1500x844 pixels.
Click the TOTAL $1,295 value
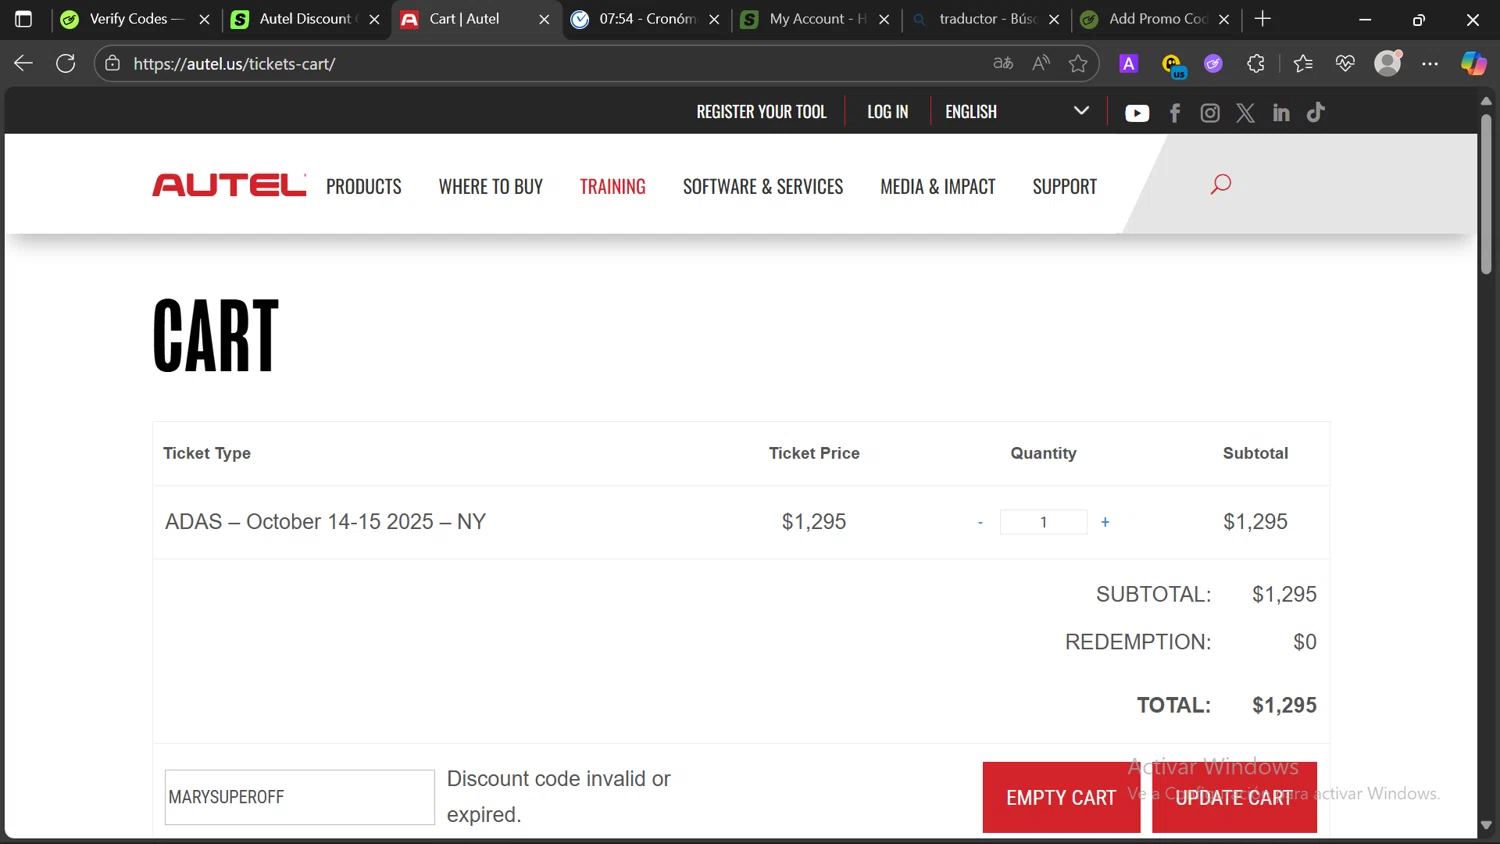(1284, 705)
